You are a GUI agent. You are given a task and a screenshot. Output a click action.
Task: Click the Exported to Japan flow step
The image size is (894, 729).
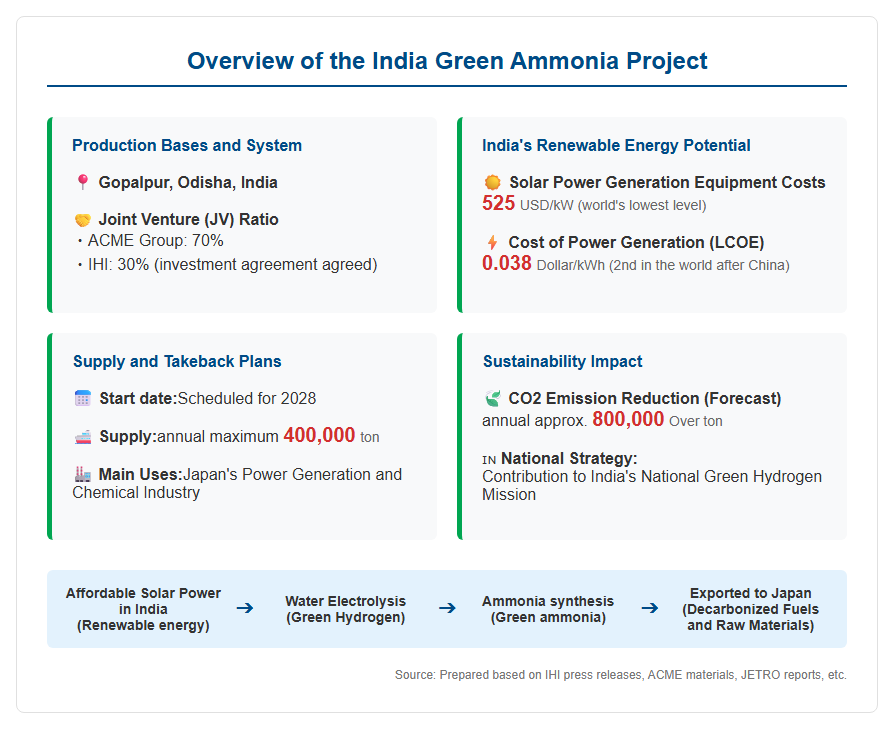coord(750,609)
